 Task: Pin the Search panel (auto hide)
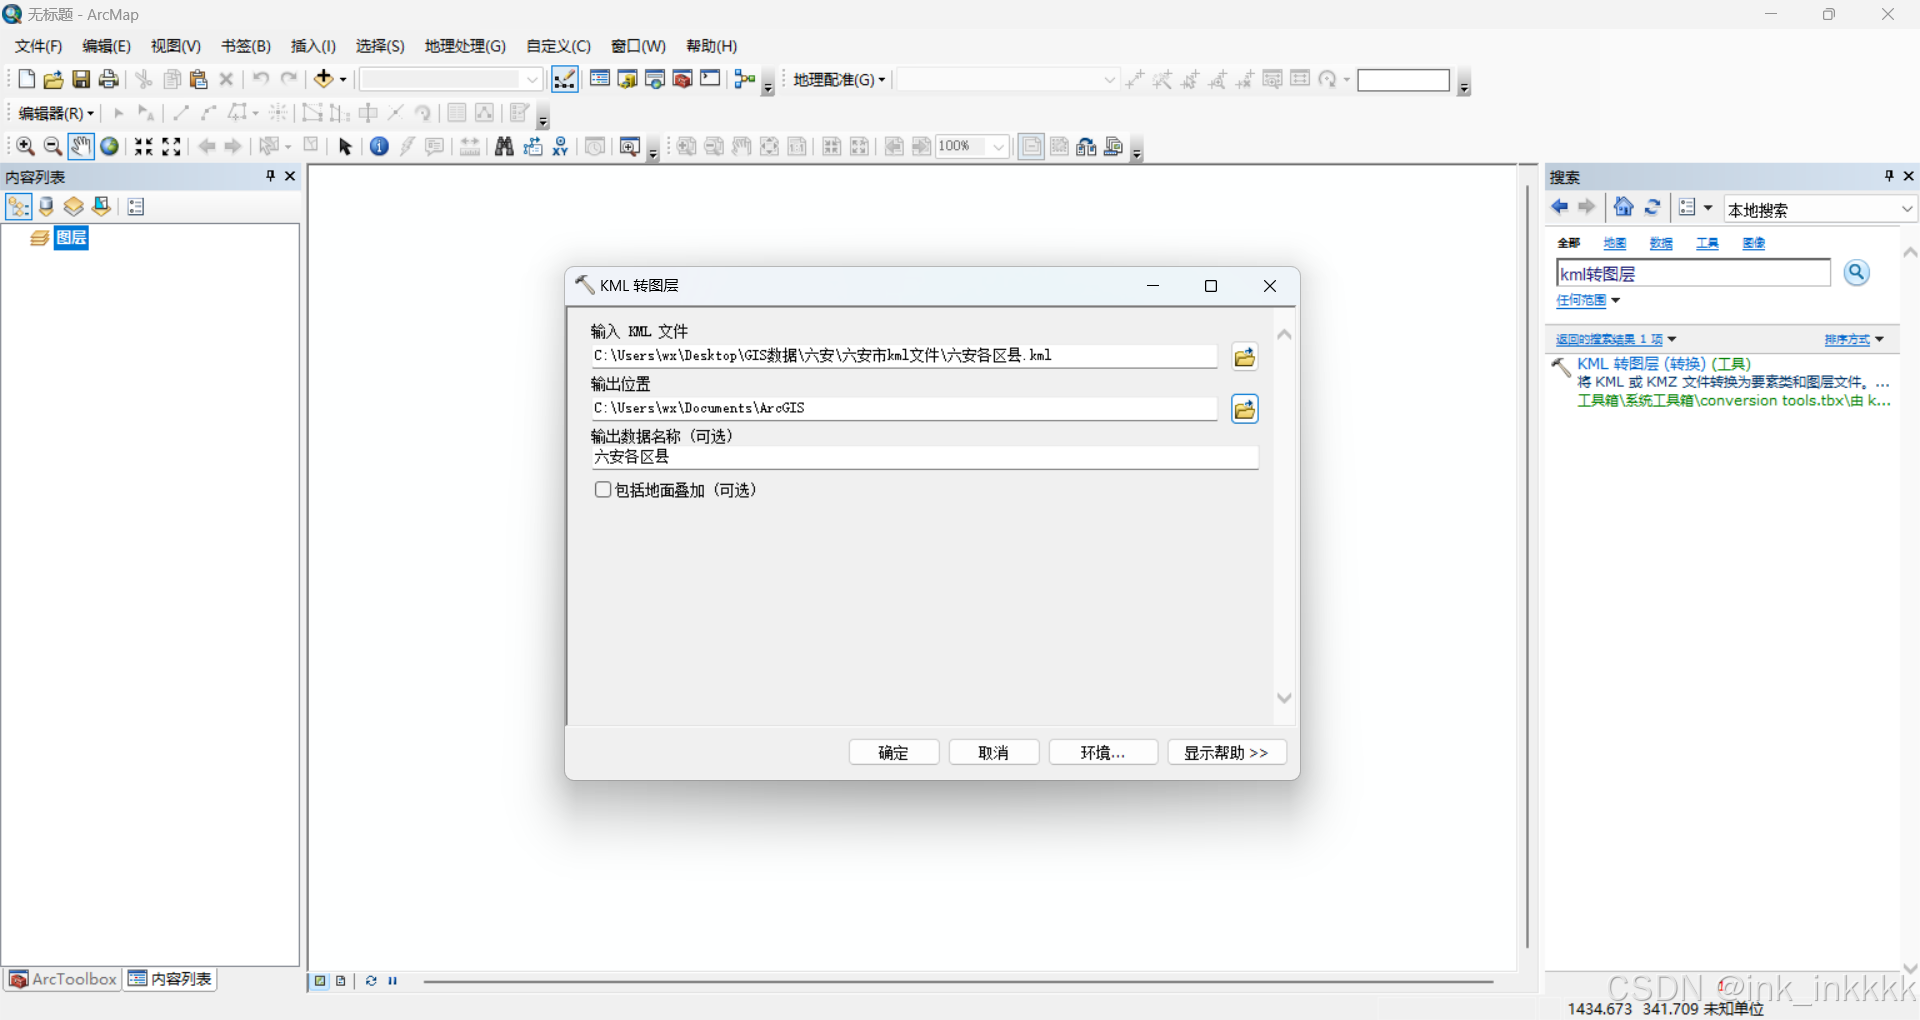pos(1889,176)
